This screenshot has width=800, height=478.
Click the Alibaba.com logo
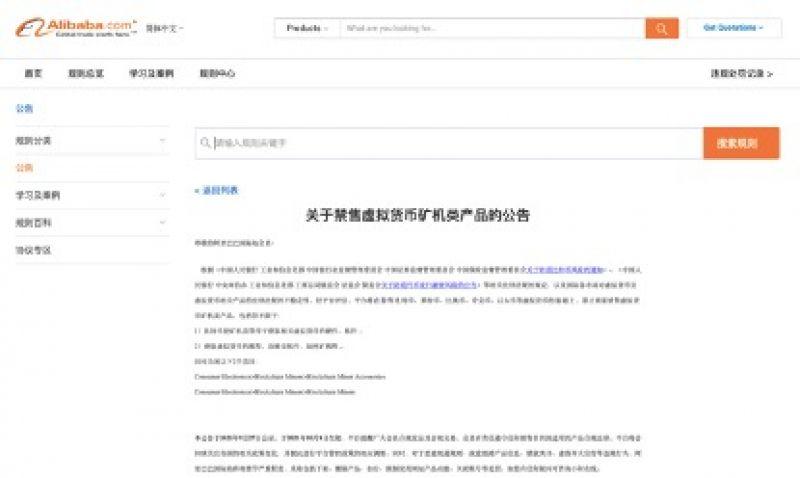tap(76, 28)
